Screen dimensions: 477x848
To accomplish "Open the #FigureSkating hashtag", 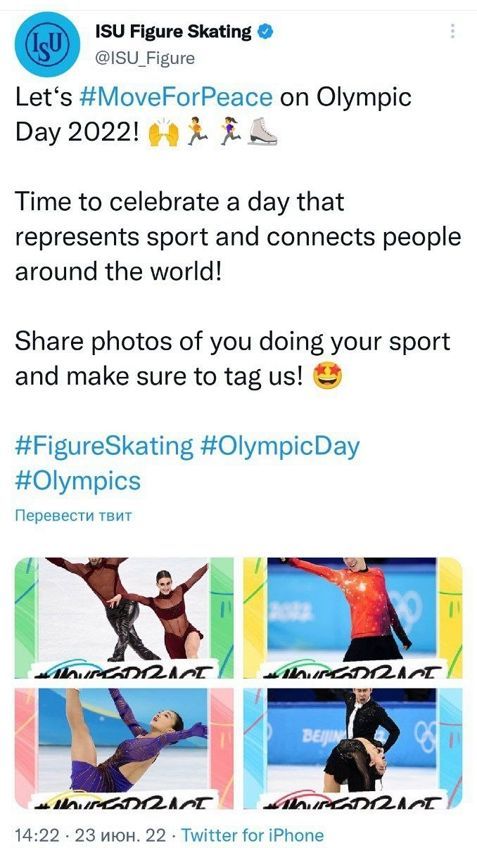I will [x=104, y=447].
